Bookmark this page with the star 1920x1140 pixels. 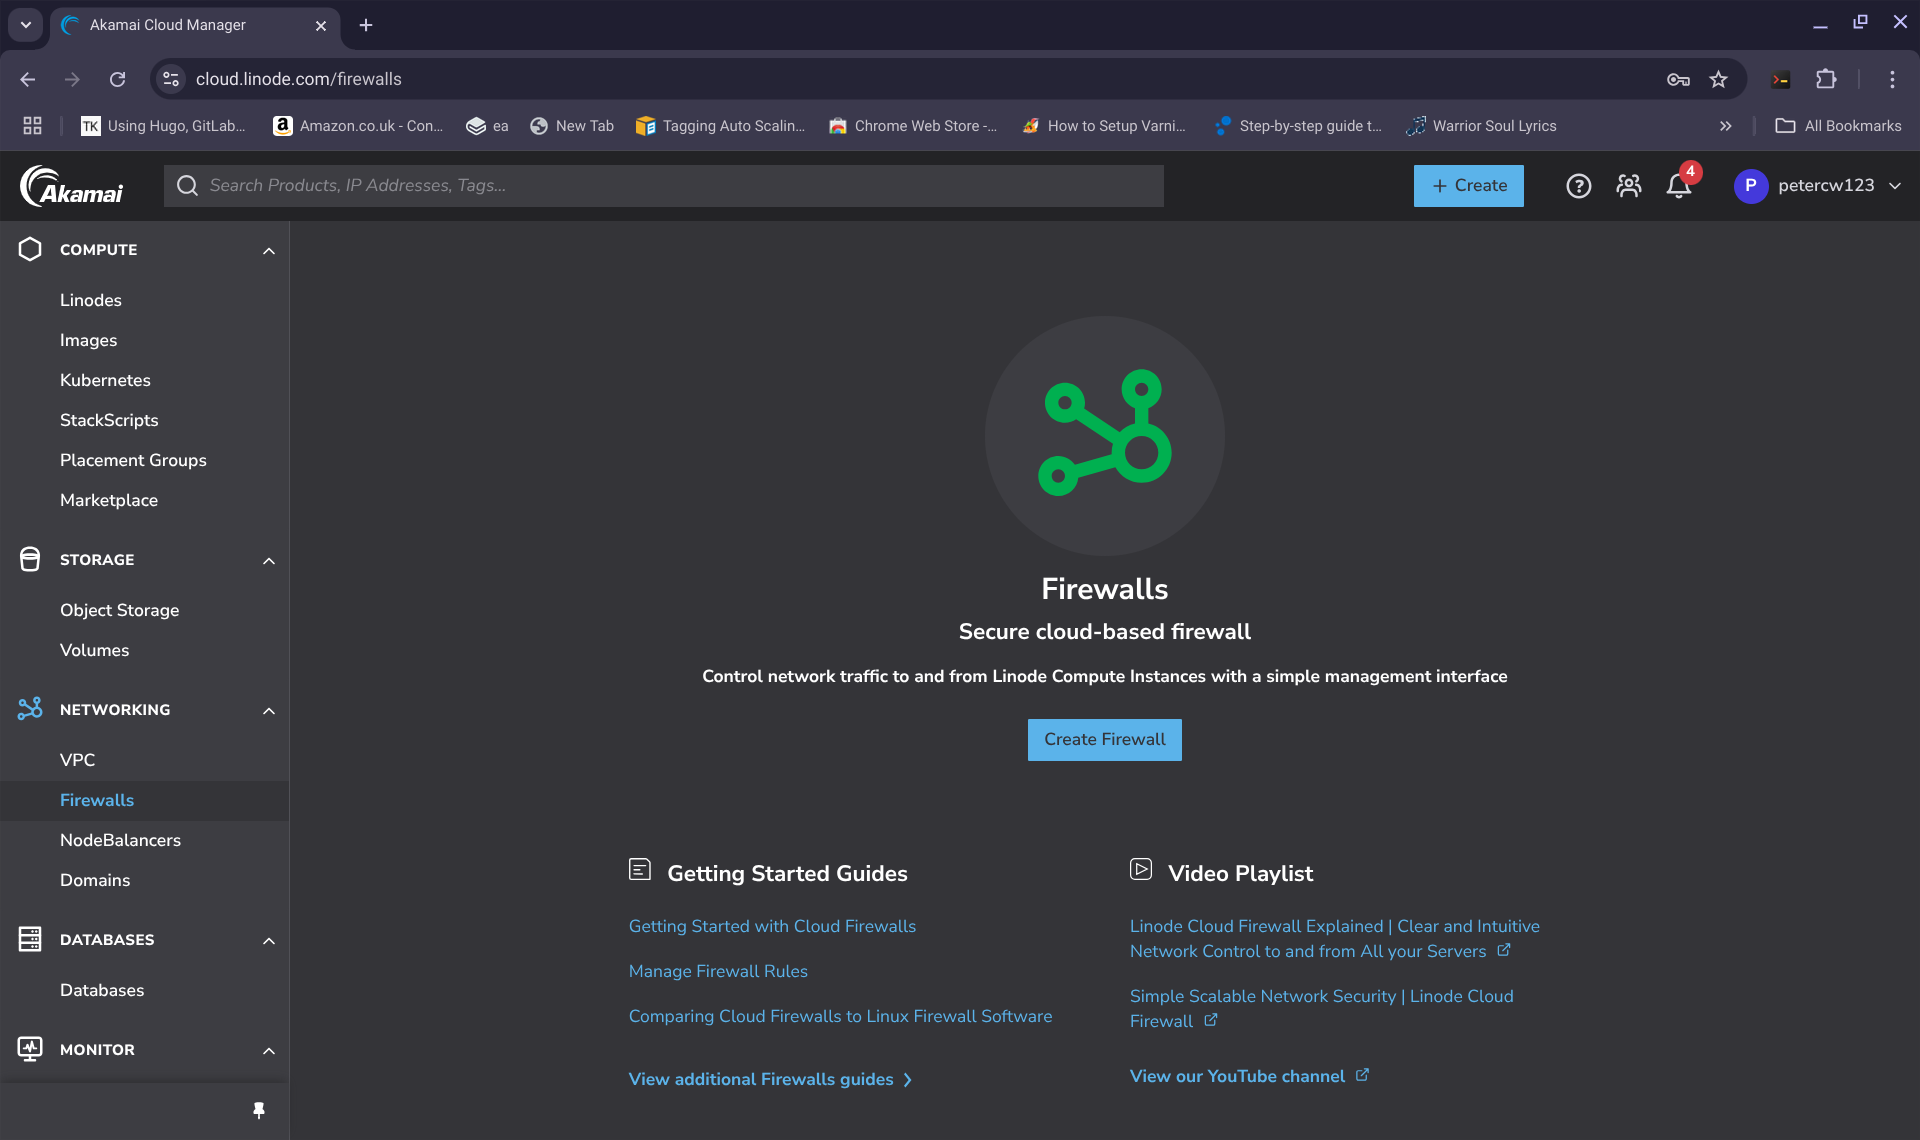click(1718, 79)
